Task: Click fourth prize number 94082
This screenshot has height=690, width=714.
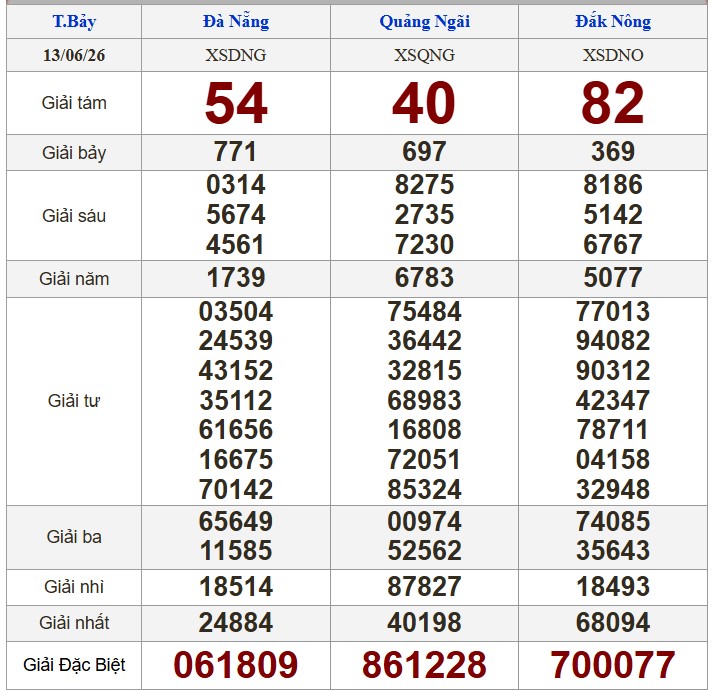Action: click(x=613, y=341)
